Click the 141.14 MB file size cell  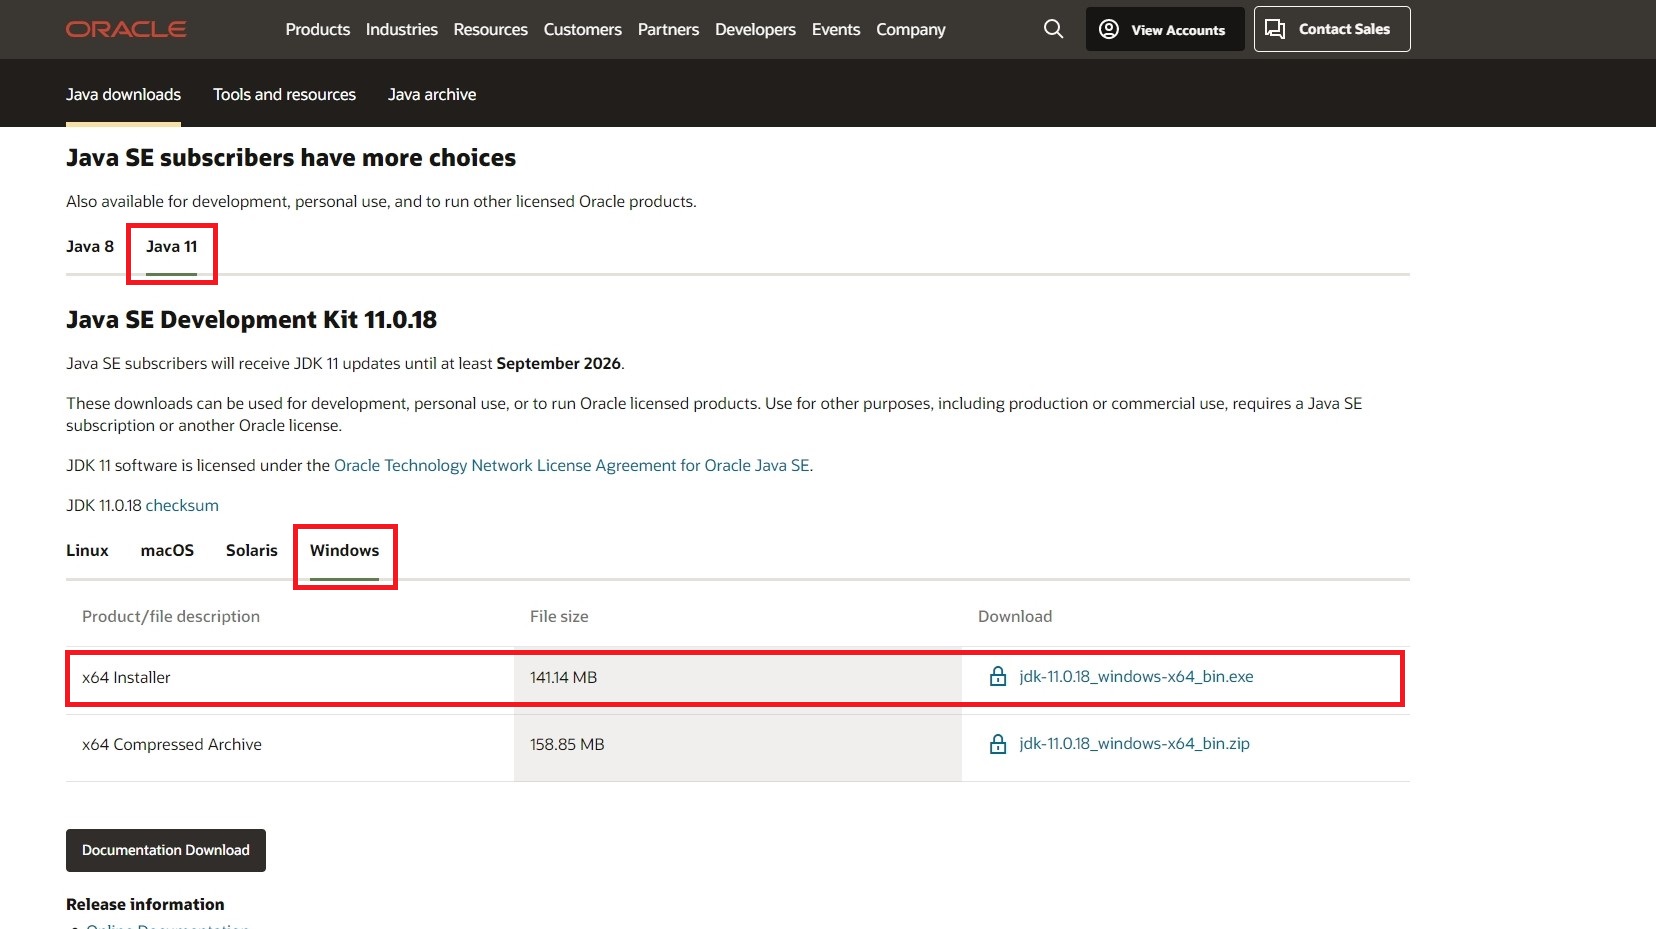(738, 678)
